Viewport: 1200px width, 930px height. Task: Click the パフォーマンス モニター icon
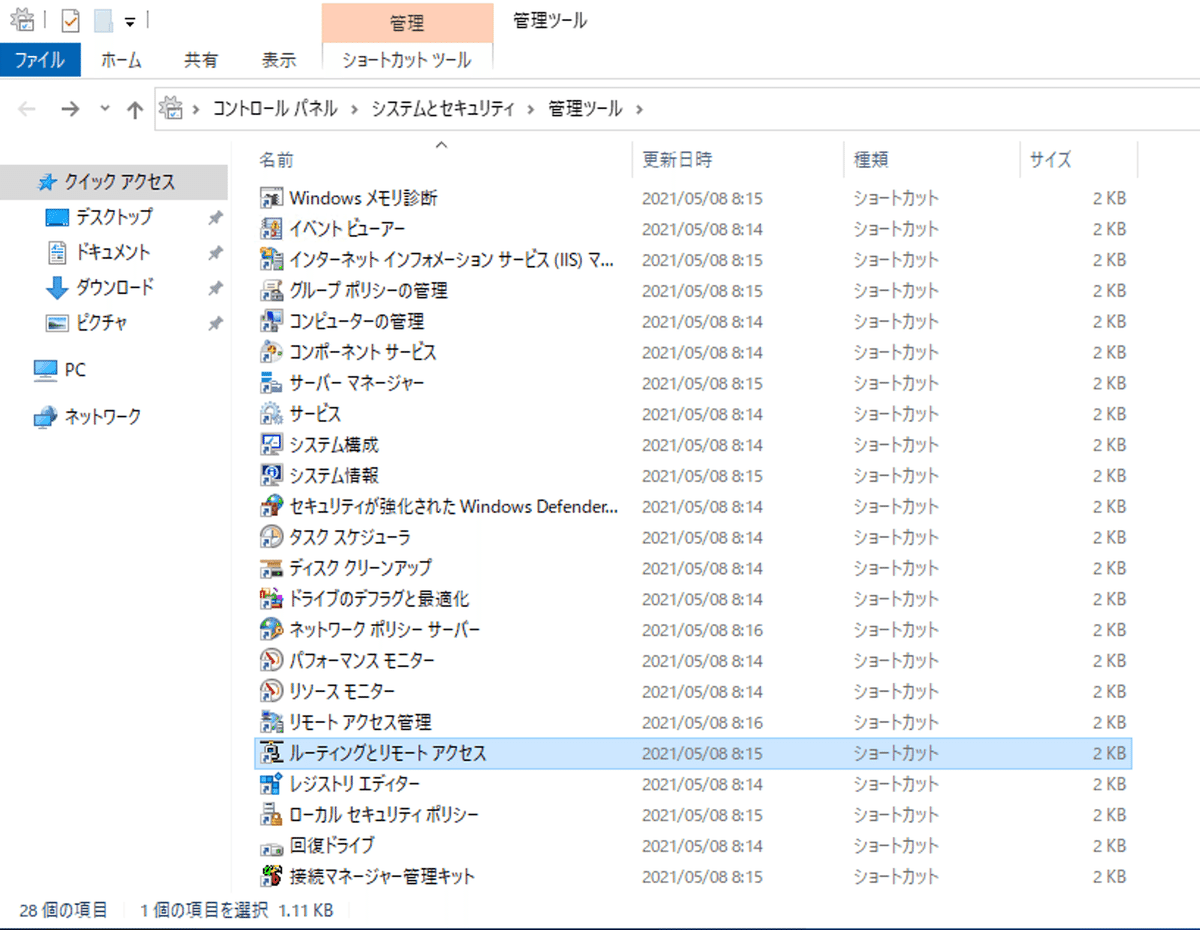[272, 661]
